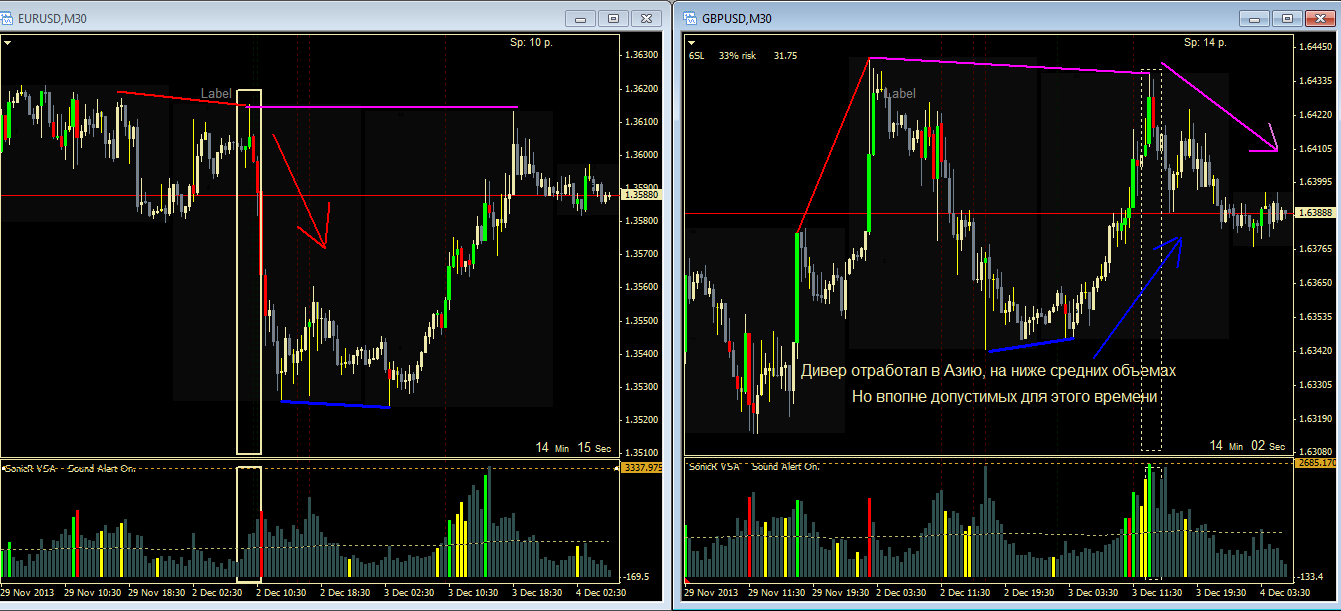Click the '14 Min 15 Sec' candle timer
Image resolution: width=1341 pixels, height=611 pixels.
point(574,448)
